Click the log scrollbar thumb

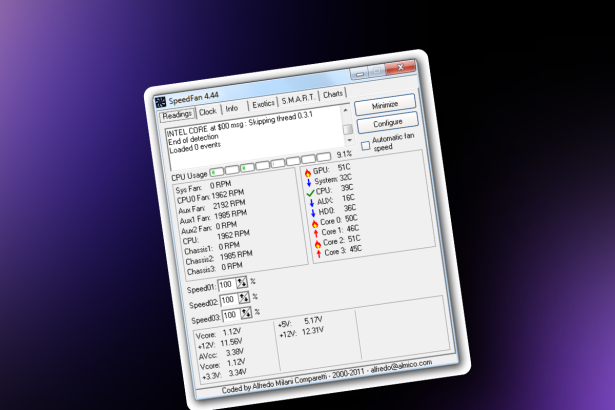pos(348,129)
